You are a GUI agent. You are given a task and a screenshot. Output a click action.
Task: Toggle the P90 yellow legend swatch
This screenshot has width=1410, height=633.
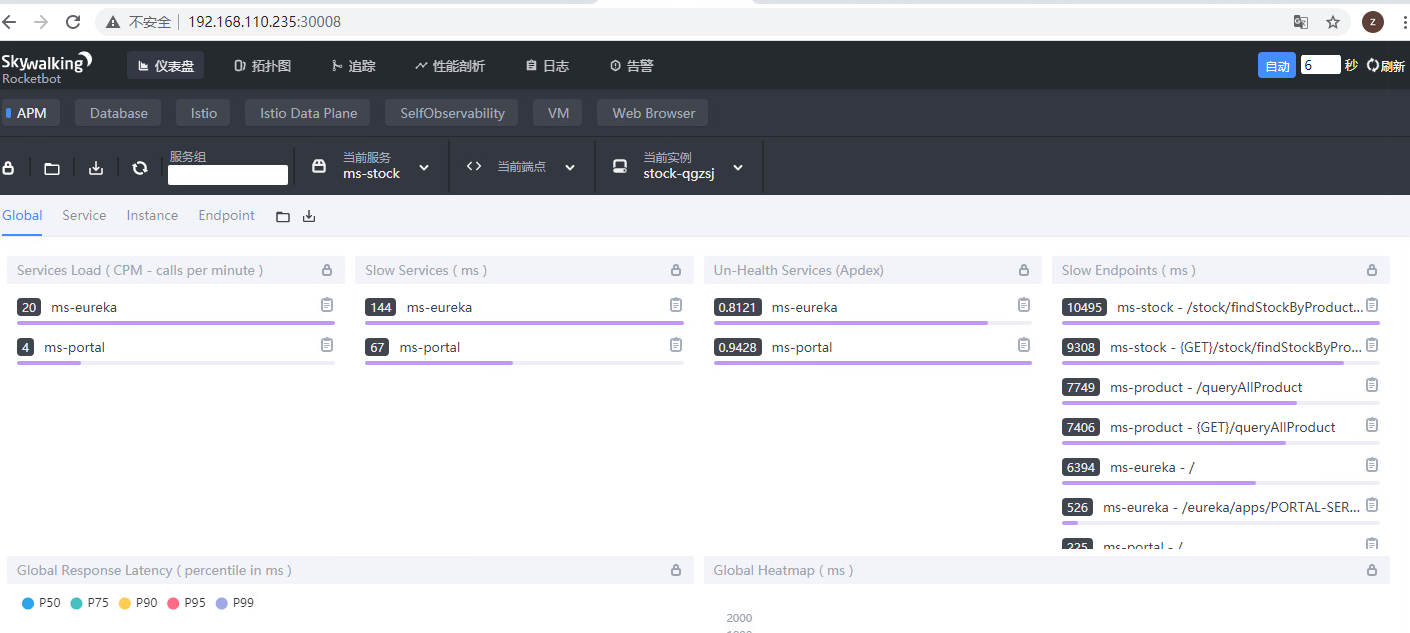(x=125, y=603)
